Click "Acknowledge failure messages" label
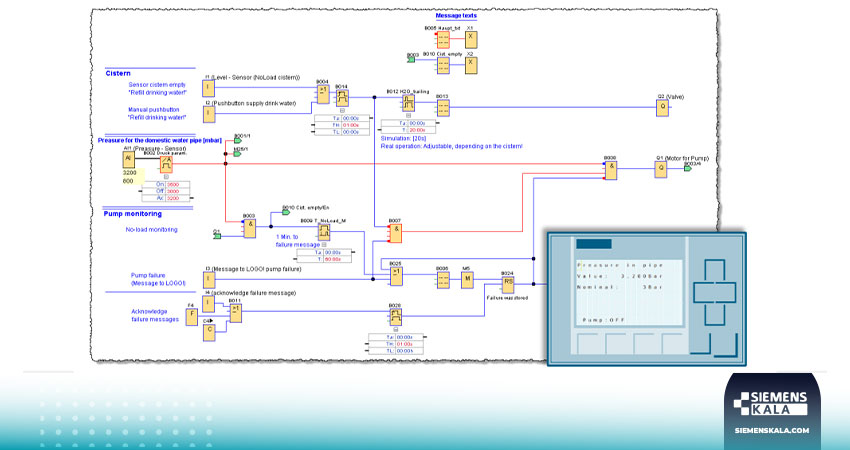This screenshot has height=450, width=850. coord(155,316)
